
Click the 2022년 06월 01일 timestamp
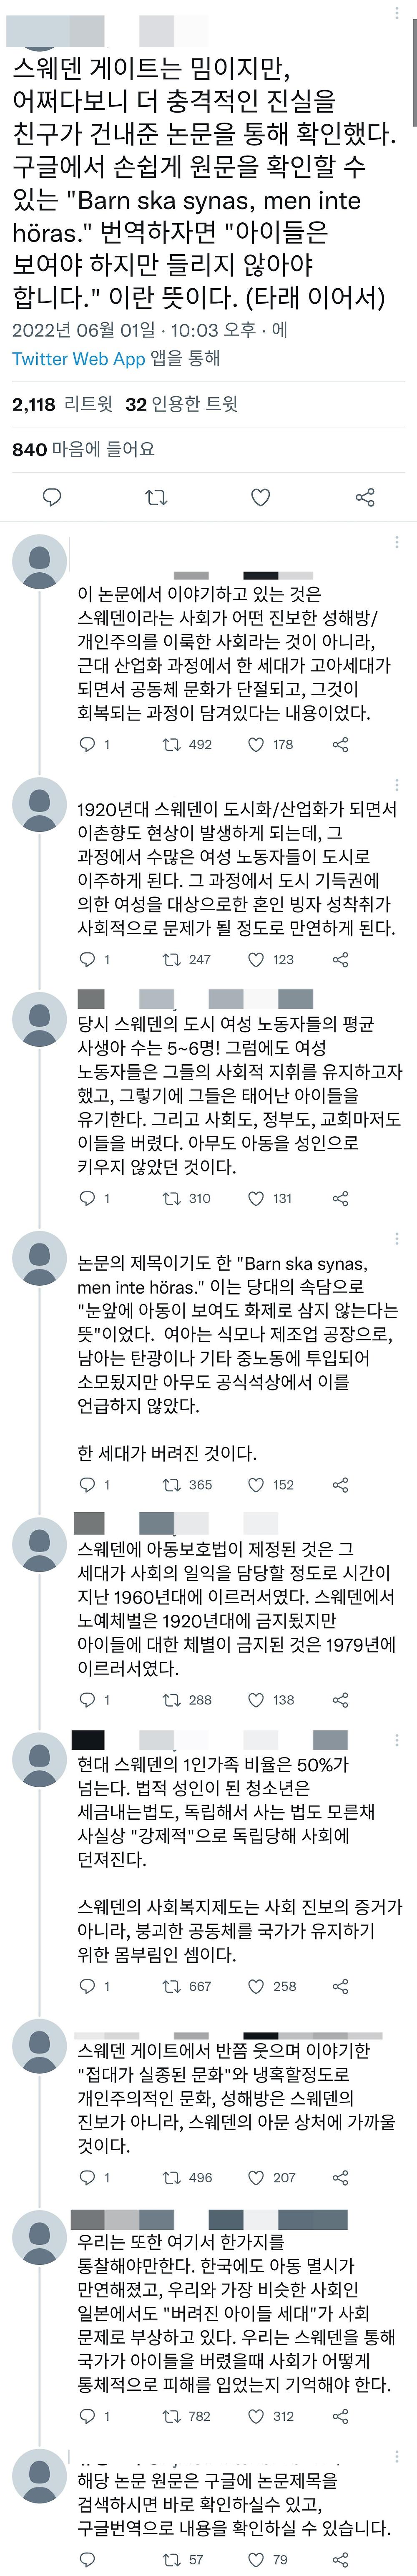83,329
